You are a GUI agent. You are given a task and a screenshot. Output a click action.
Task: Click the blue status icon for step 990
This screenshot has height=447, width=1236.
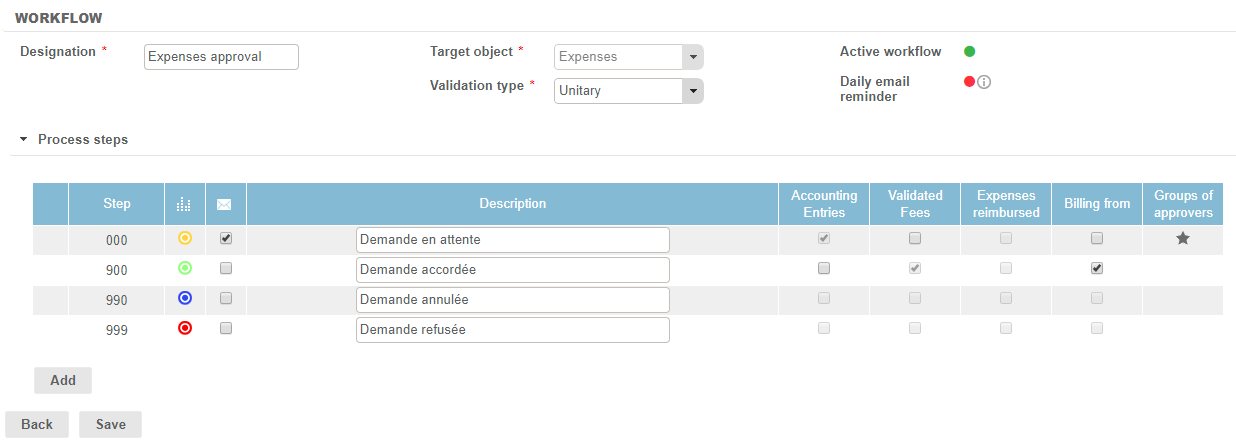184,298
